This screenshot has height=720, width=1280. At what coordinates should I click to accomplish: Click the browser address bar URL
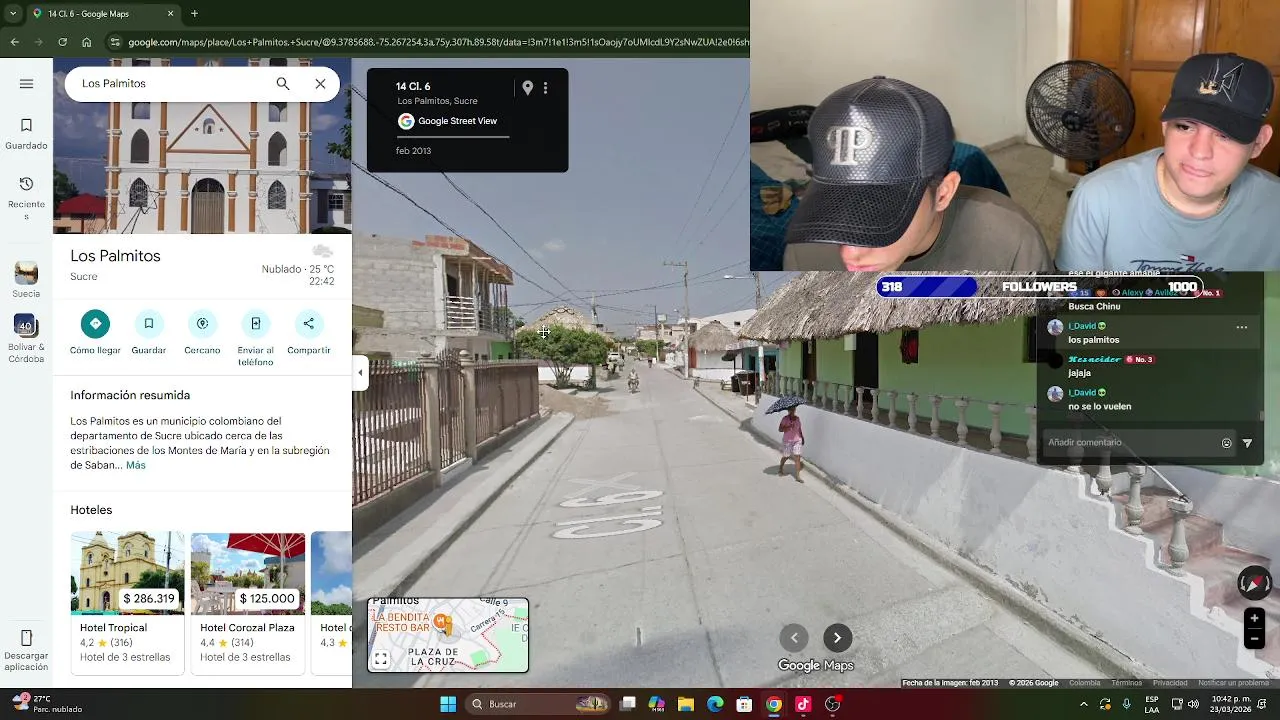coord(438,42)
